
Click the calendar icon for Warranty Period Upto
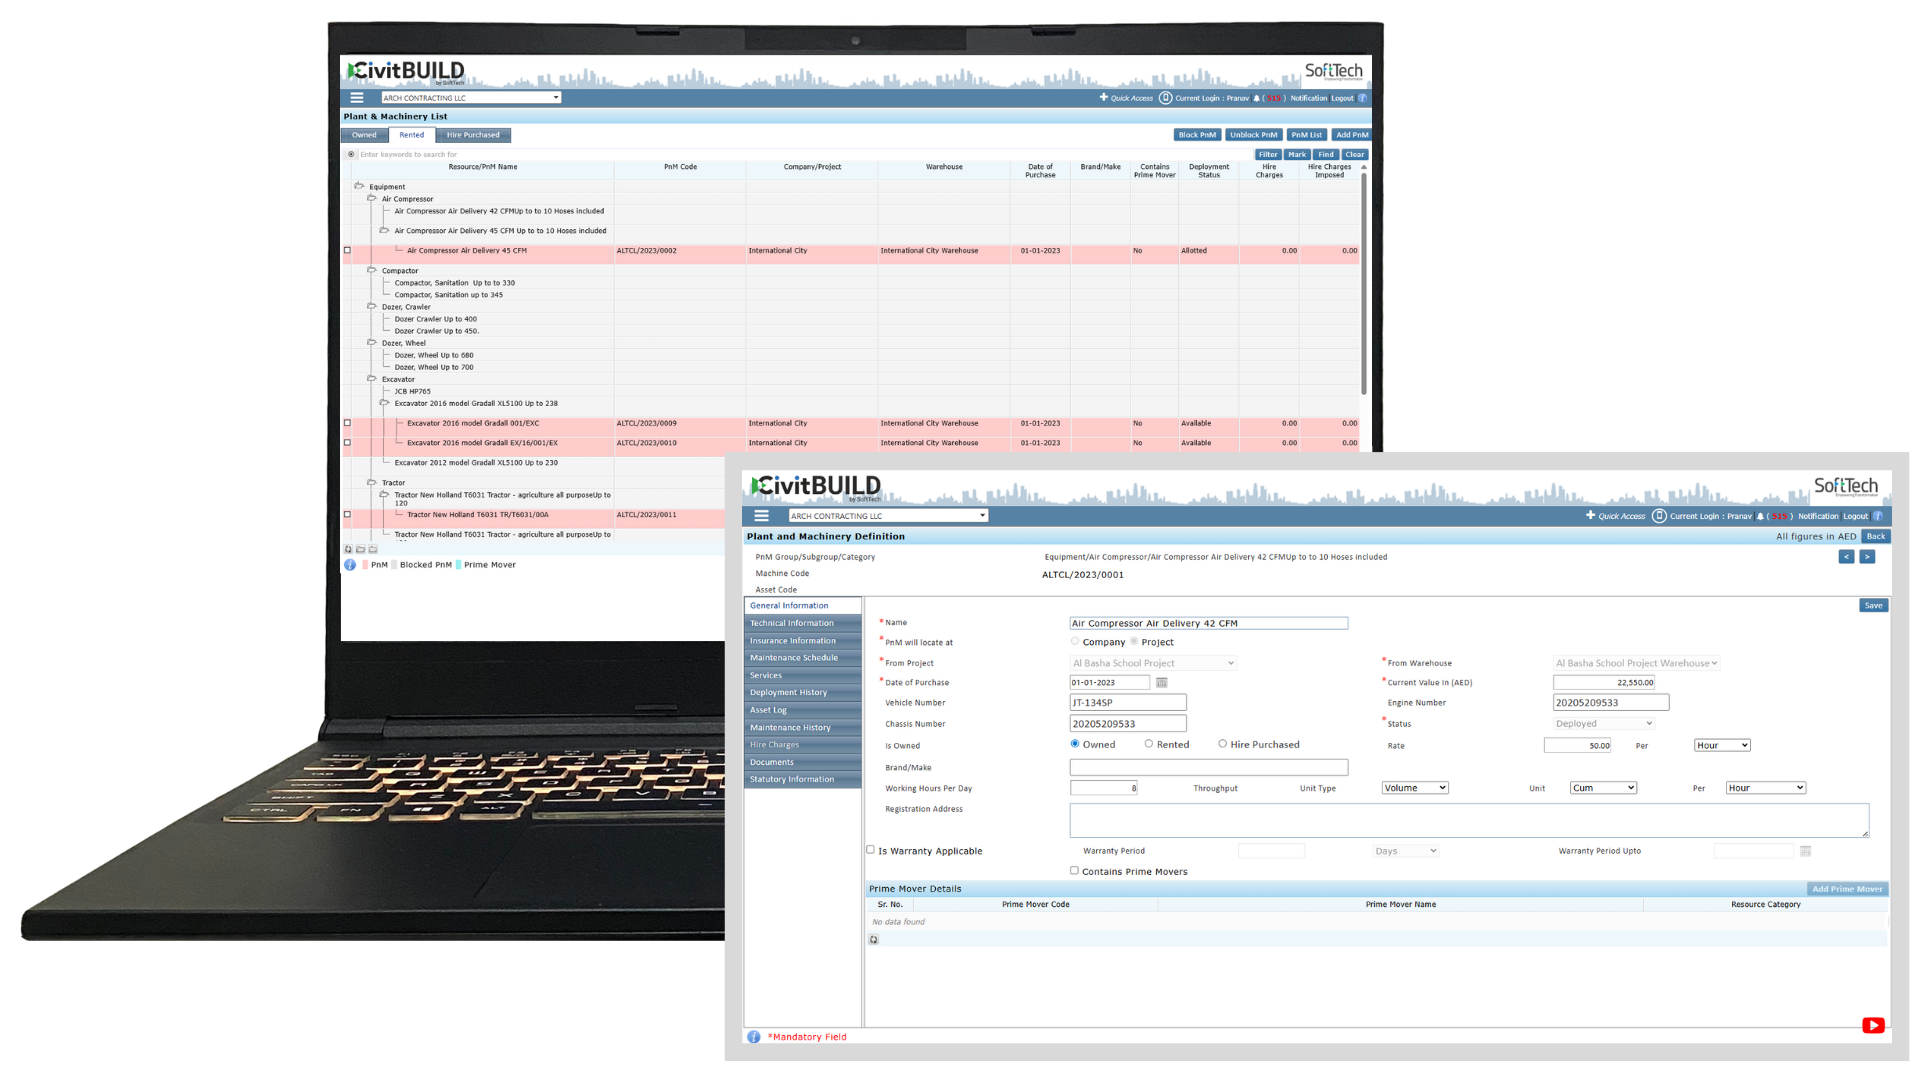point(1805,851)
